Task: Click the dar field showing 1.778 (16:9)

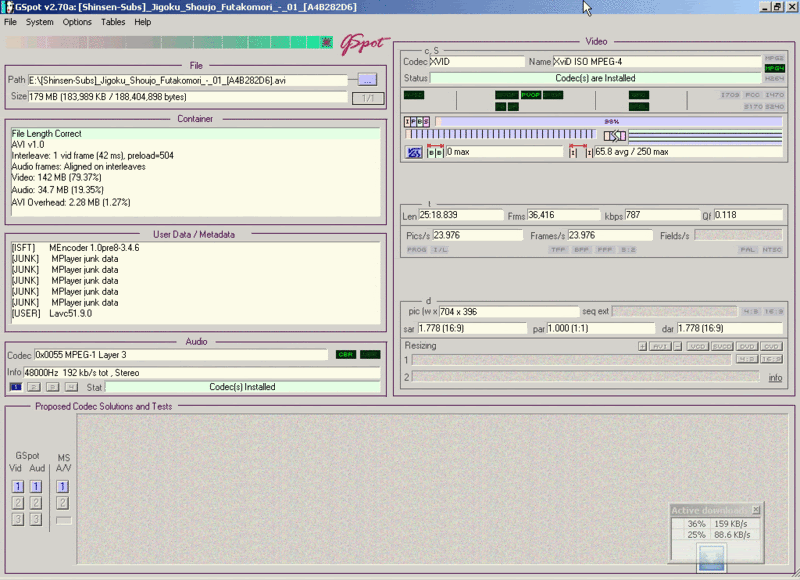Action: [729, 329]
